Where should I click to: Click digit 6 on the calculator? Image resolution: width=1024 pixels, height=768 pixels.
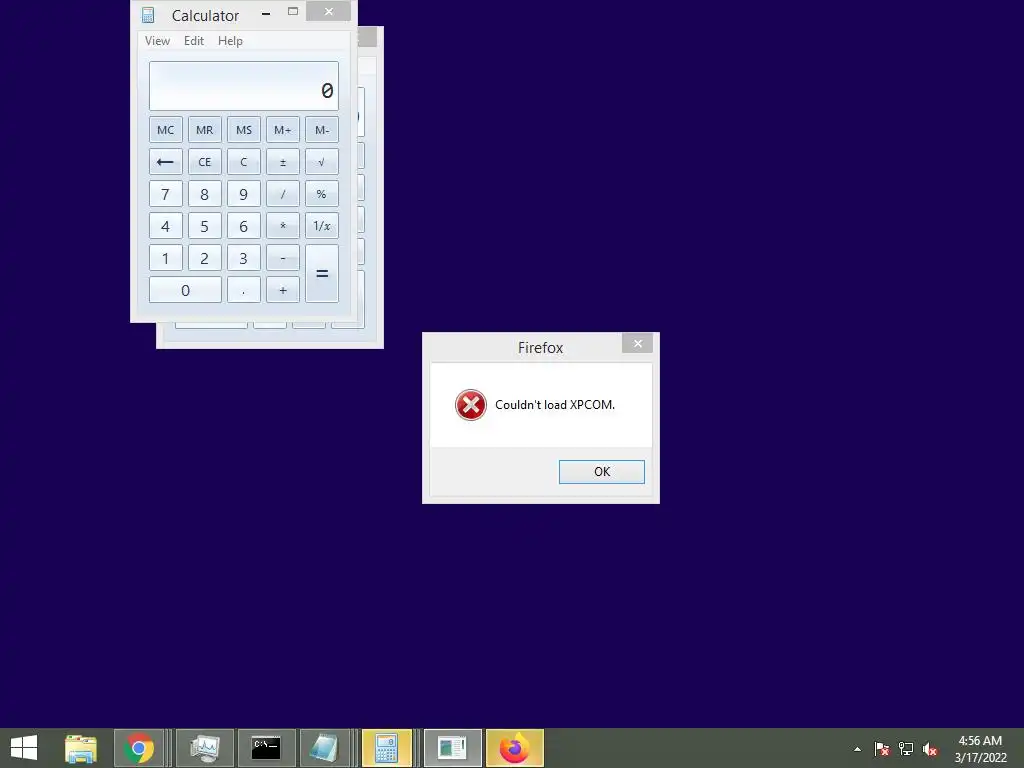tap(244, 225)
